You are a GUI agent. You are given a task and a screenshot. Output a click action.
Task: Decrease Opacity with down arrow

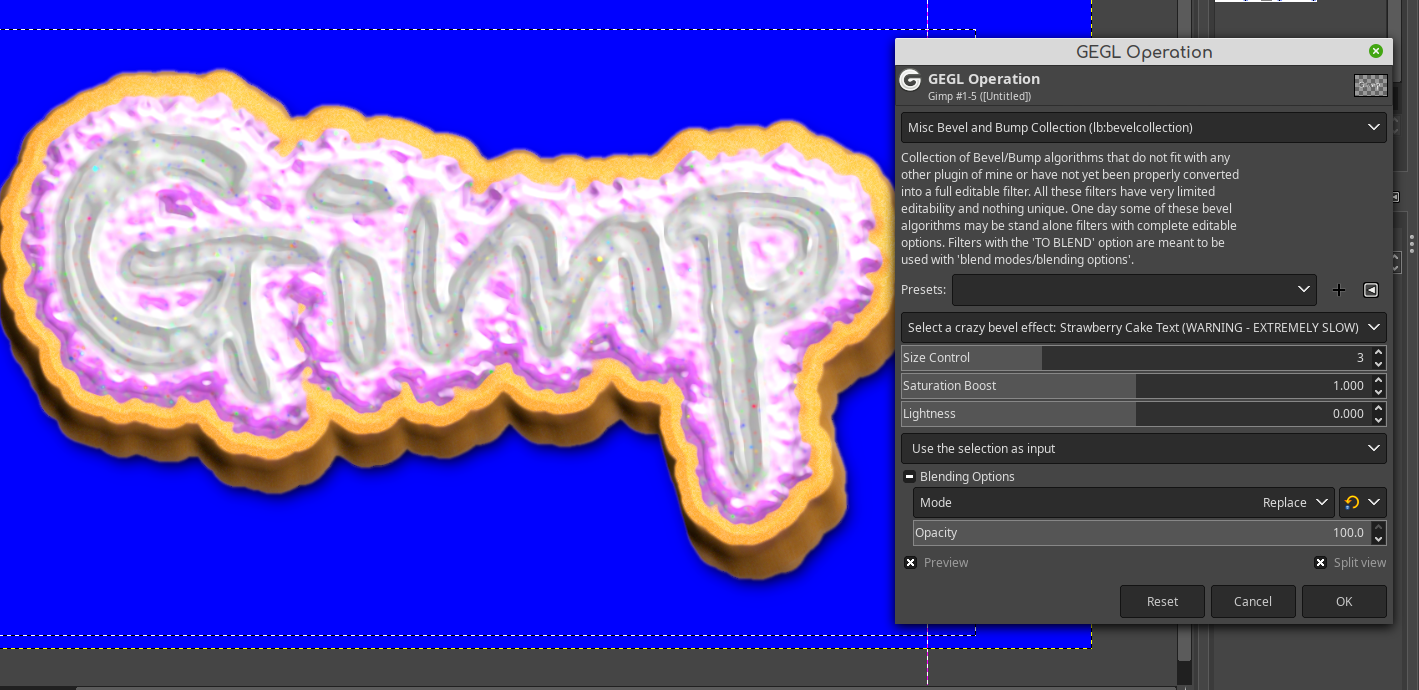pos(1379,539)
